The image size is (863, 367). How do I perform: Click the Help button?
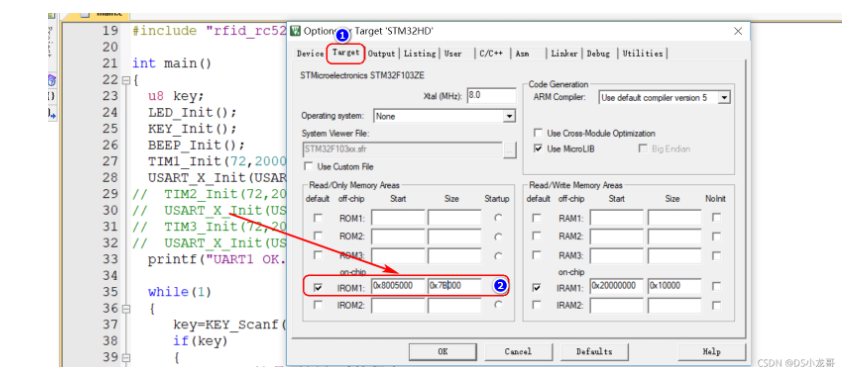[x=712, y=351]
